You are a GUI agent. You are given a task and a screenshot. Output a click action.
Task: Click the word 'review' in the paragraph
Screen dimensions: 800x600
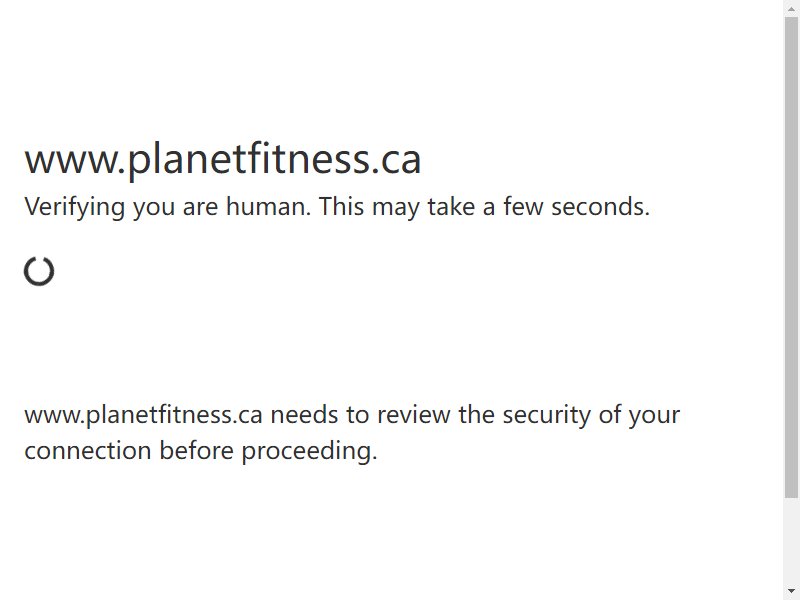[x=414, y=415]
